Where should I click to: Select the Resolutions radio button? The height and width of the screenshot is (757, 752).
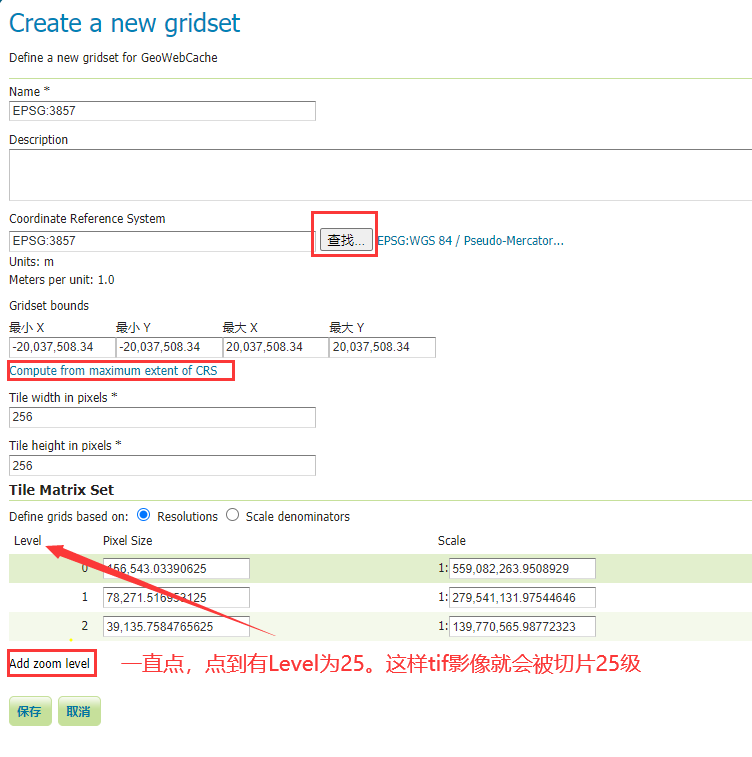(x=143, y=515)
